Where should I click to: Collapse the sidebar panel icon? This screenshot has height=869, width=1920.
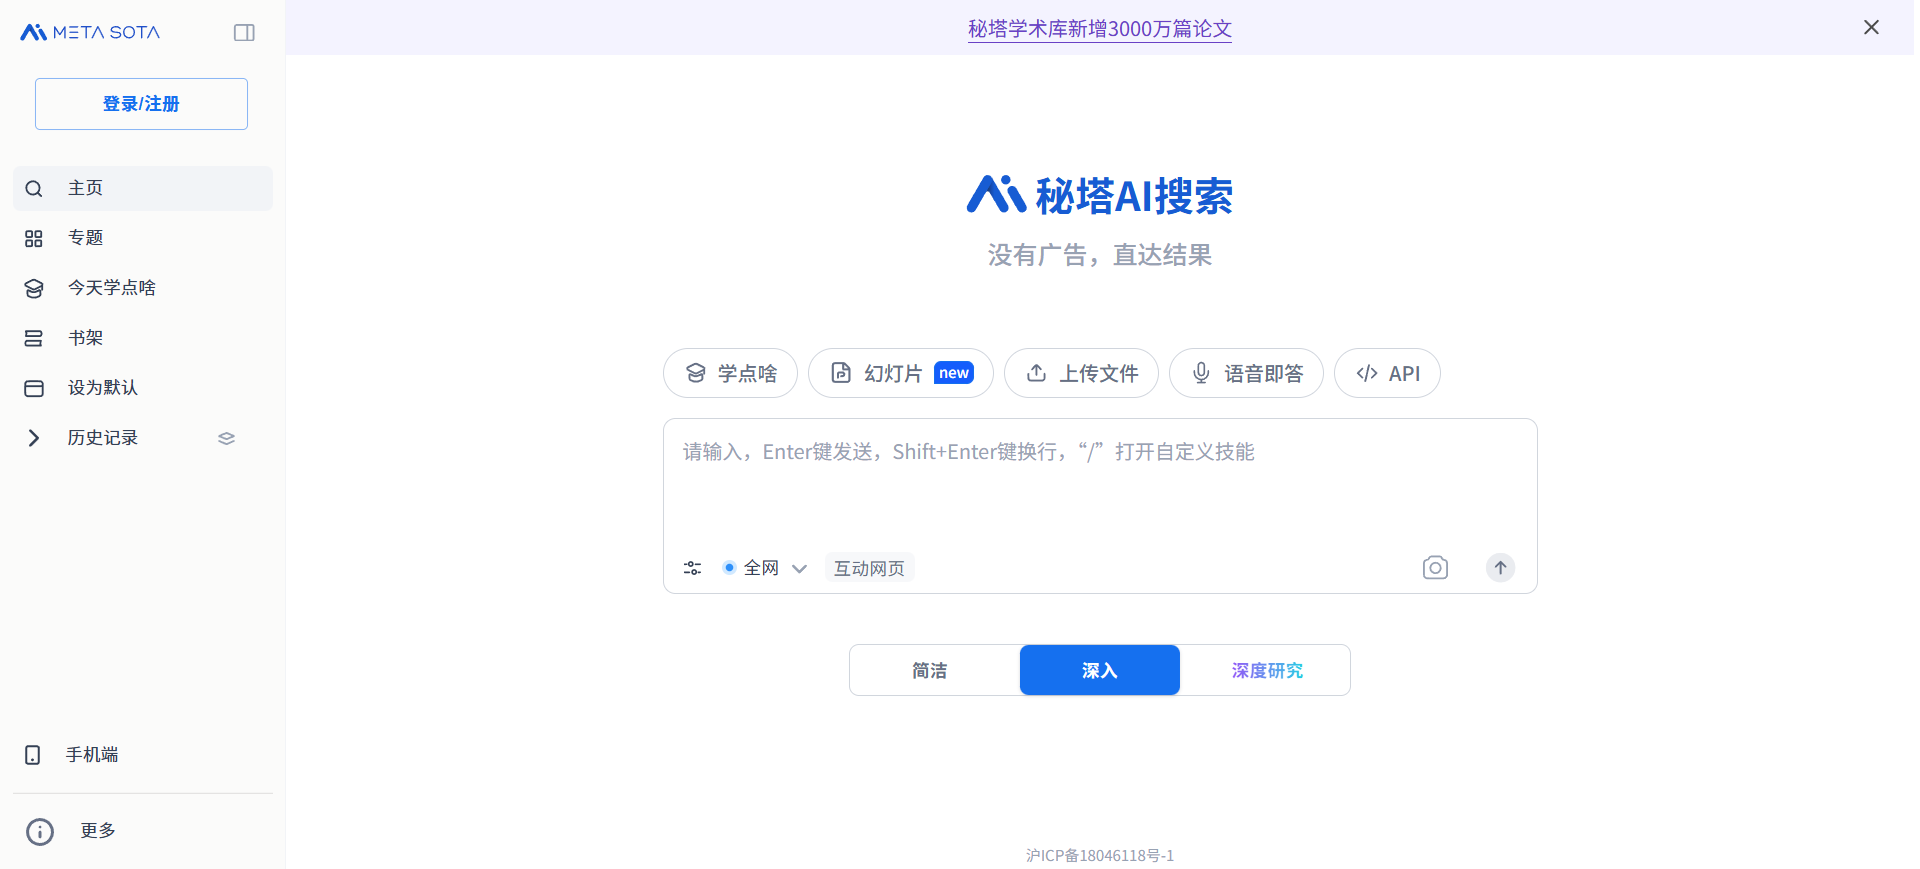[244, 33]
